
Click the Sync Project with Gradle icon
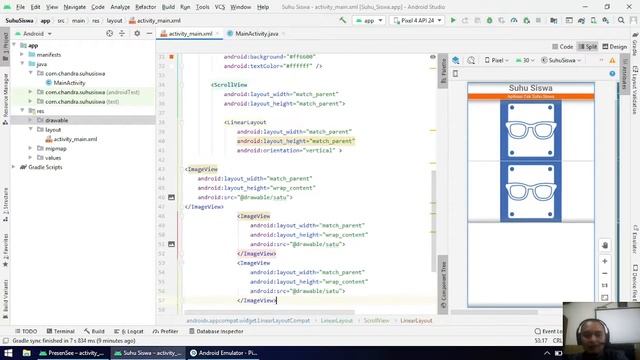[581, 20]
